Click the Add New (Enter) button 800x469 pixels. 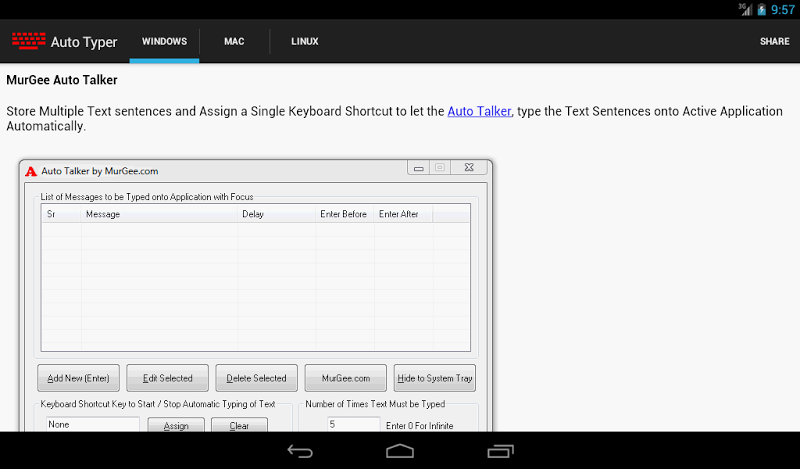pyautogui.click(x=78, y=378)
